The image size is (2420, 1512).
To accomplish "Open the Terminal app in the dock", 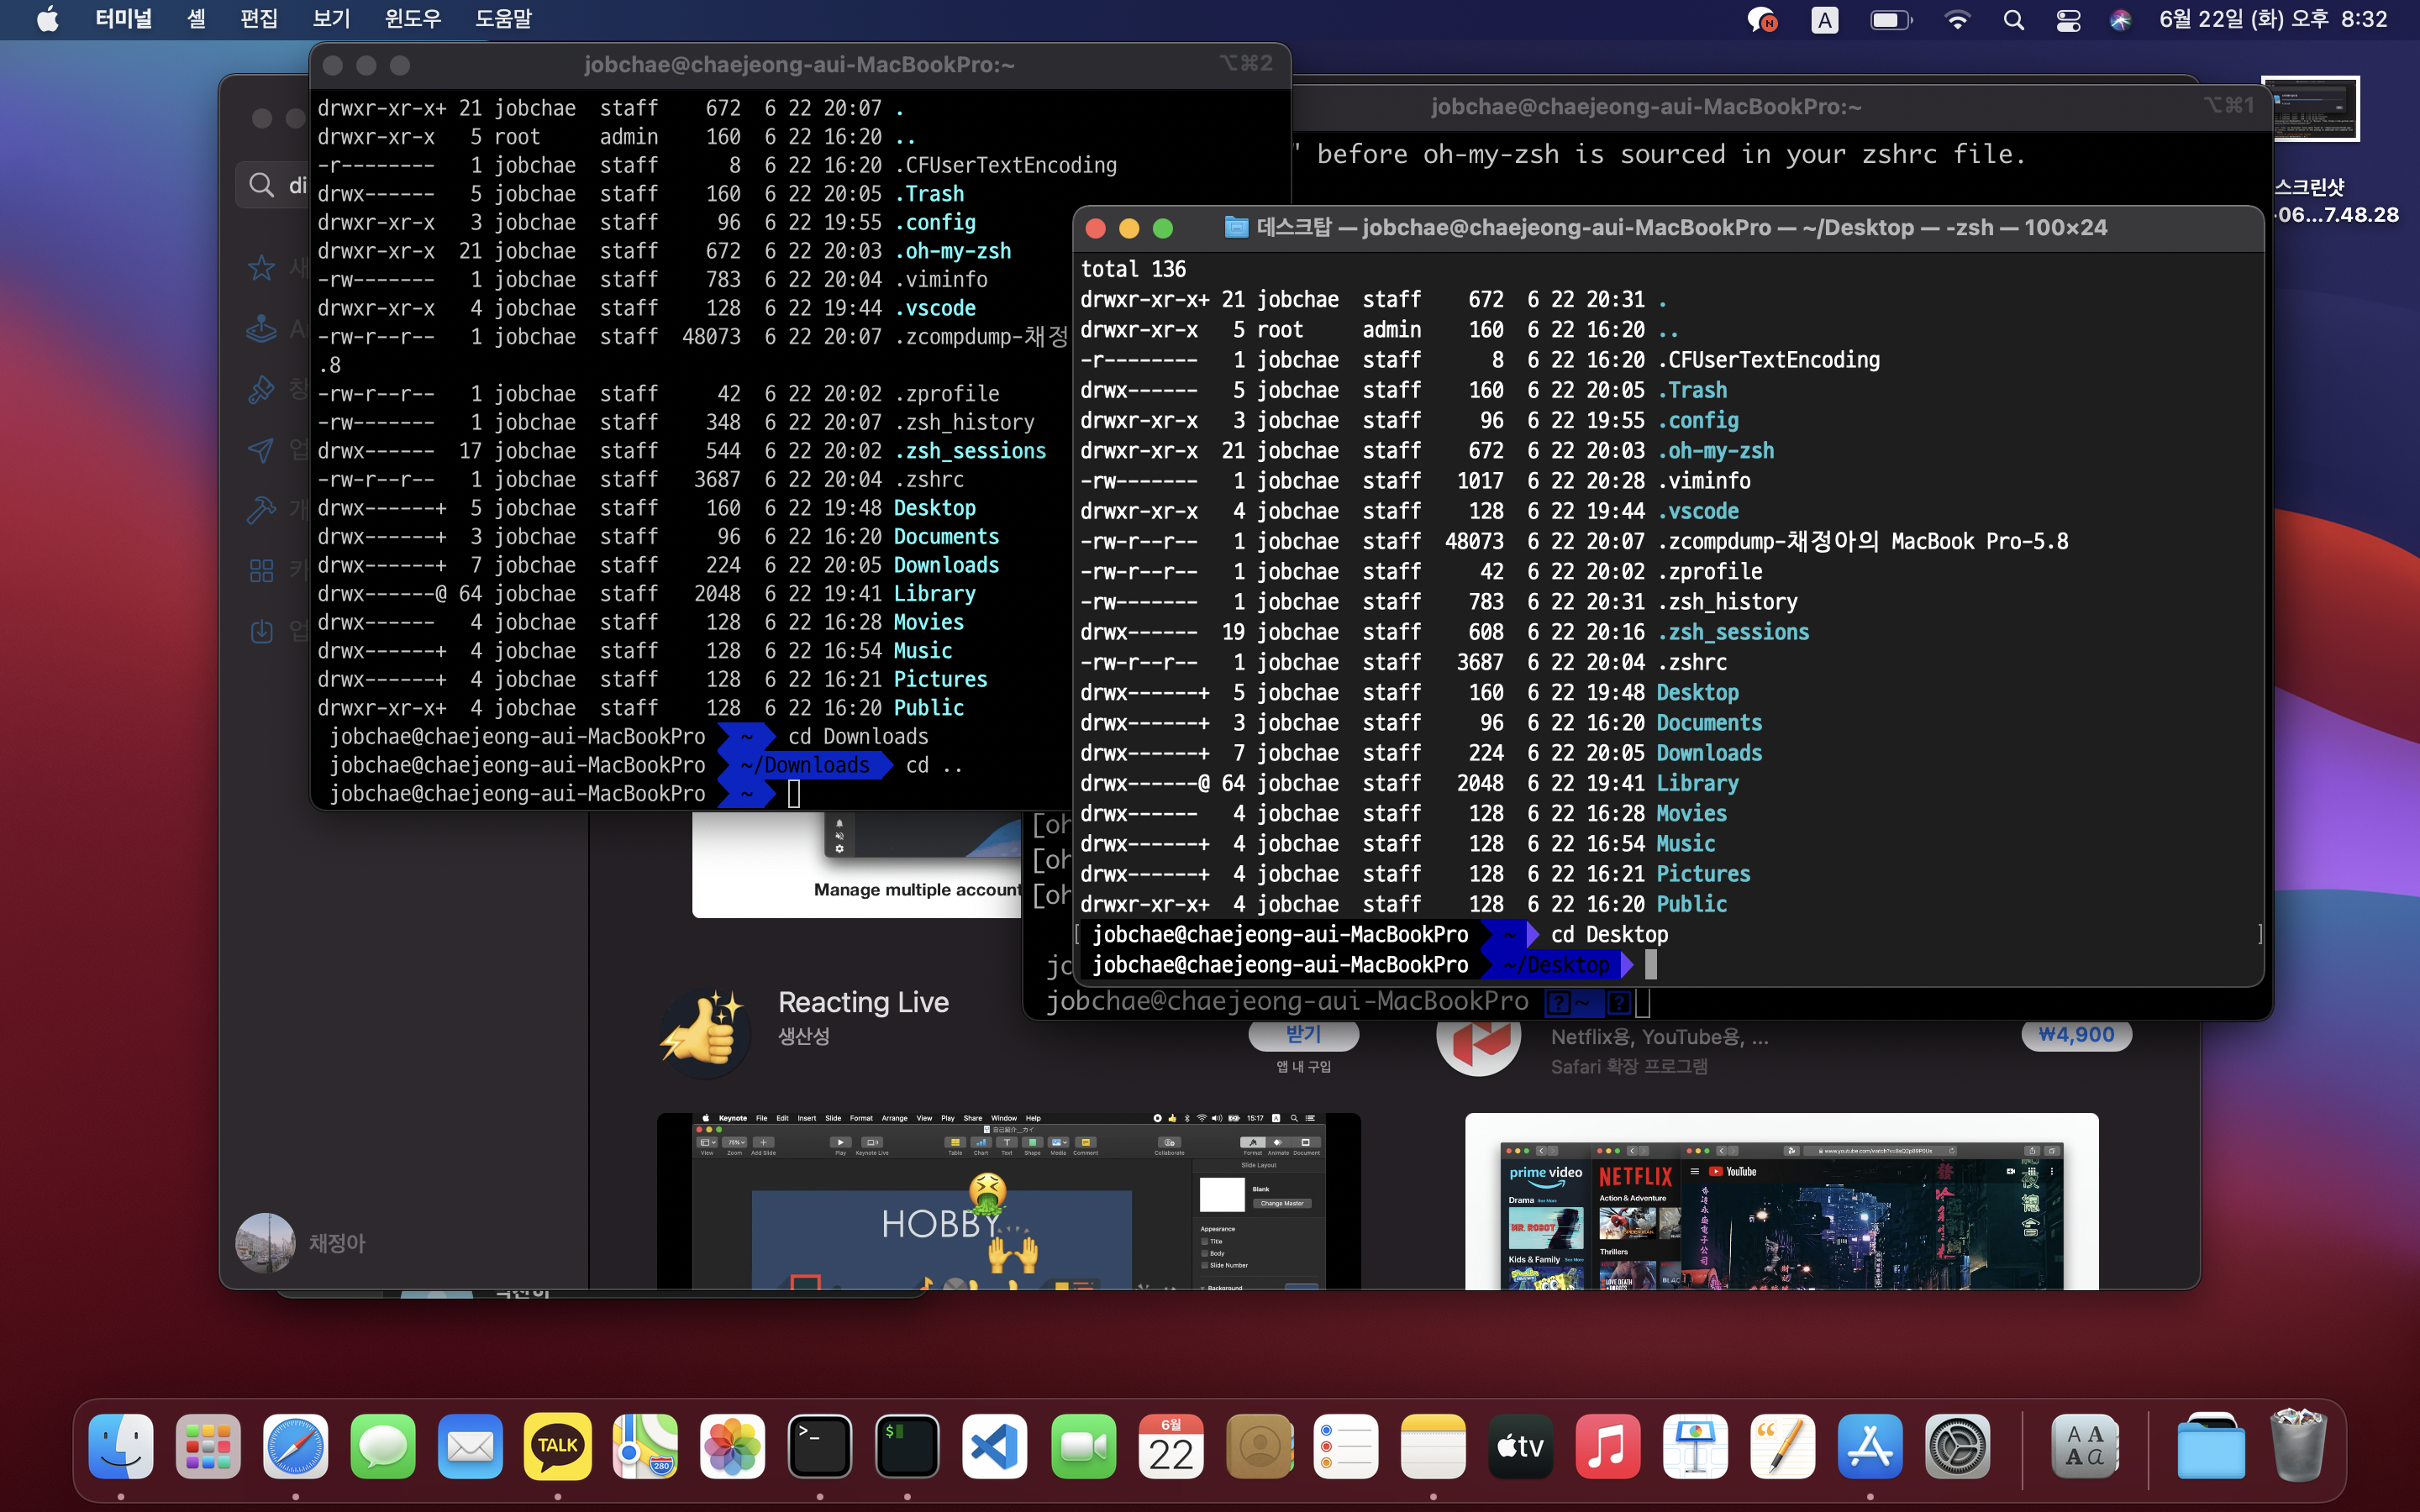I will click(x=820, y=1445).
